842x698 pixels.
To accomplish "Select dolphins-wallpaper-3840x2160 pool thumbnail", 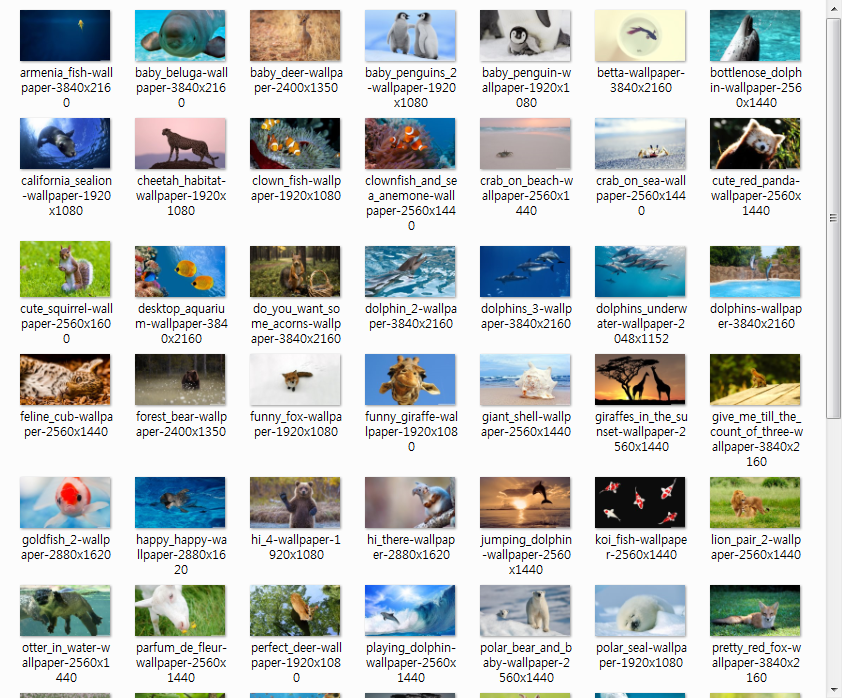I will pos(755,271).
